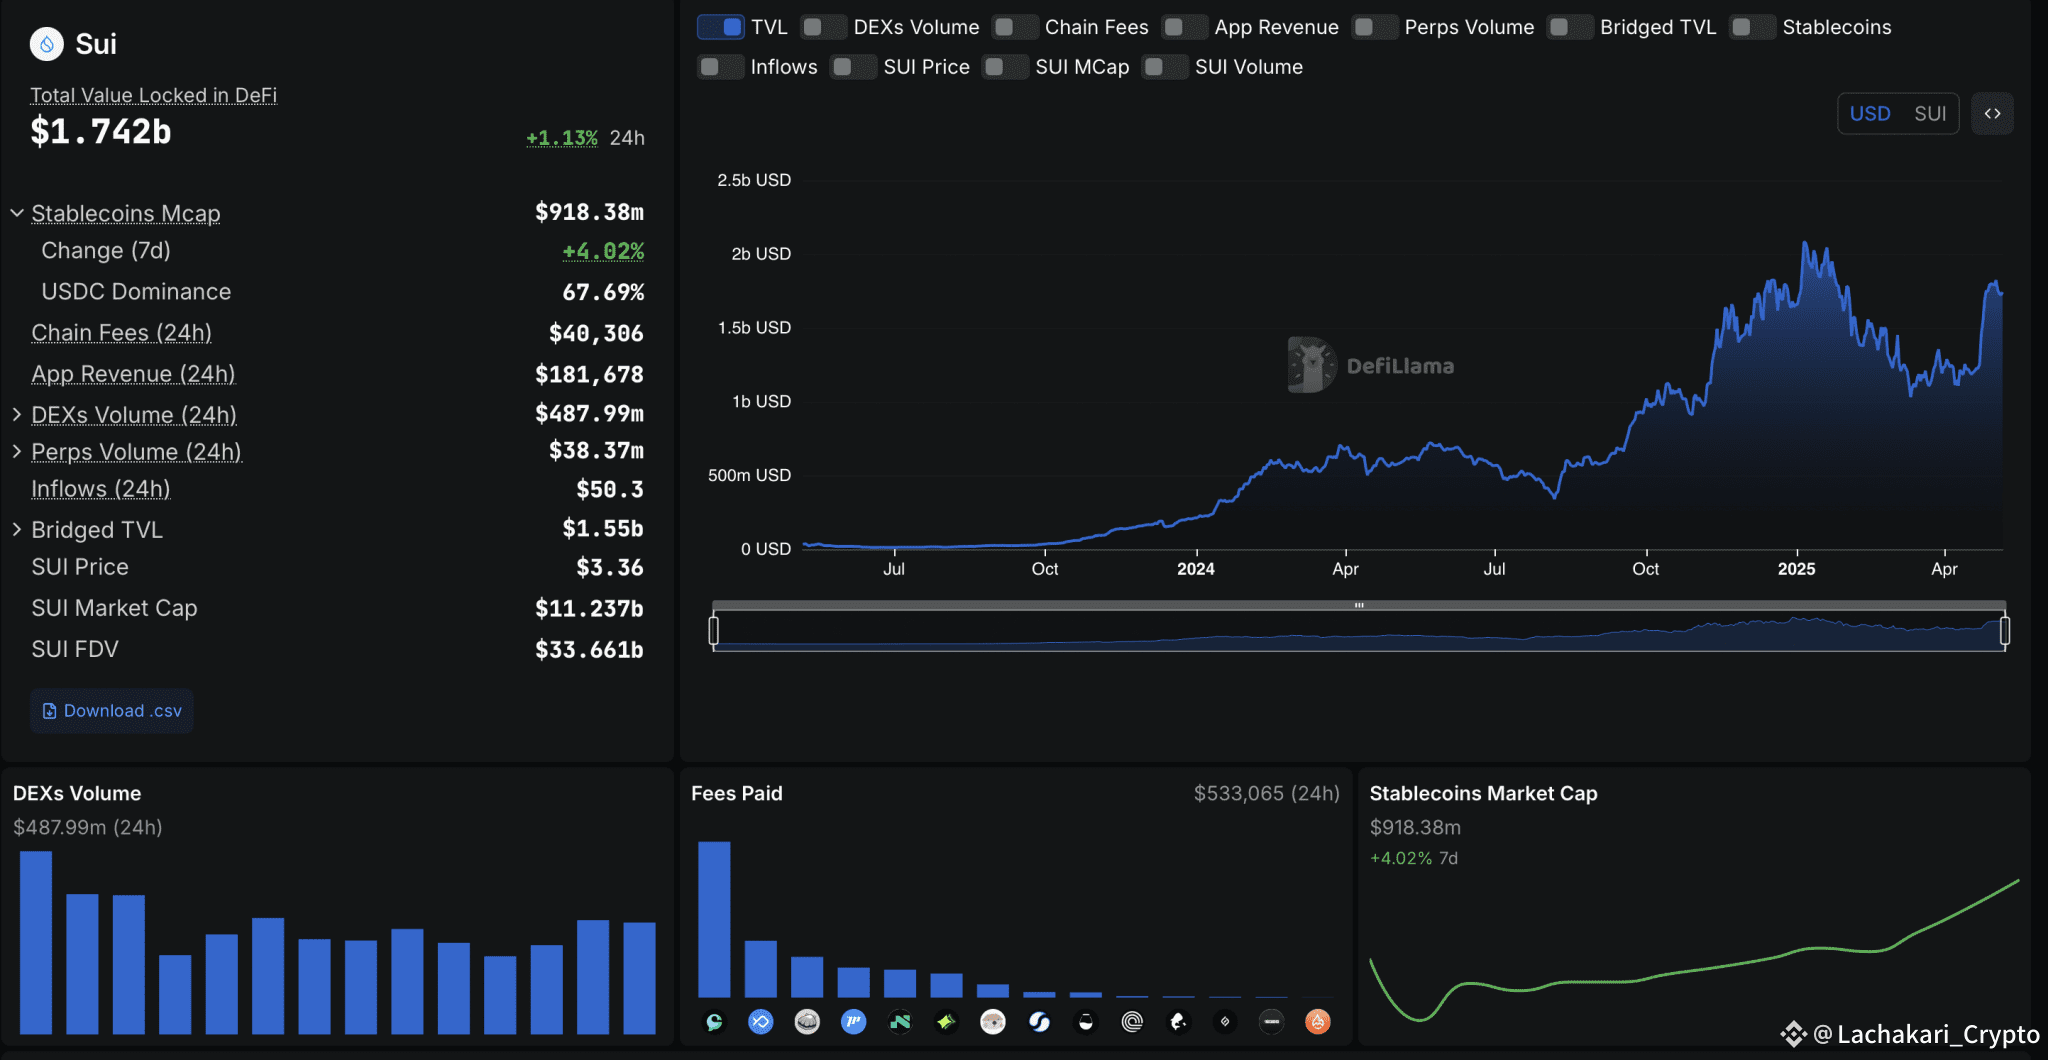Turn on the SUI Price toggle
Screen dimensions: 2048x1060
(853, 67)
